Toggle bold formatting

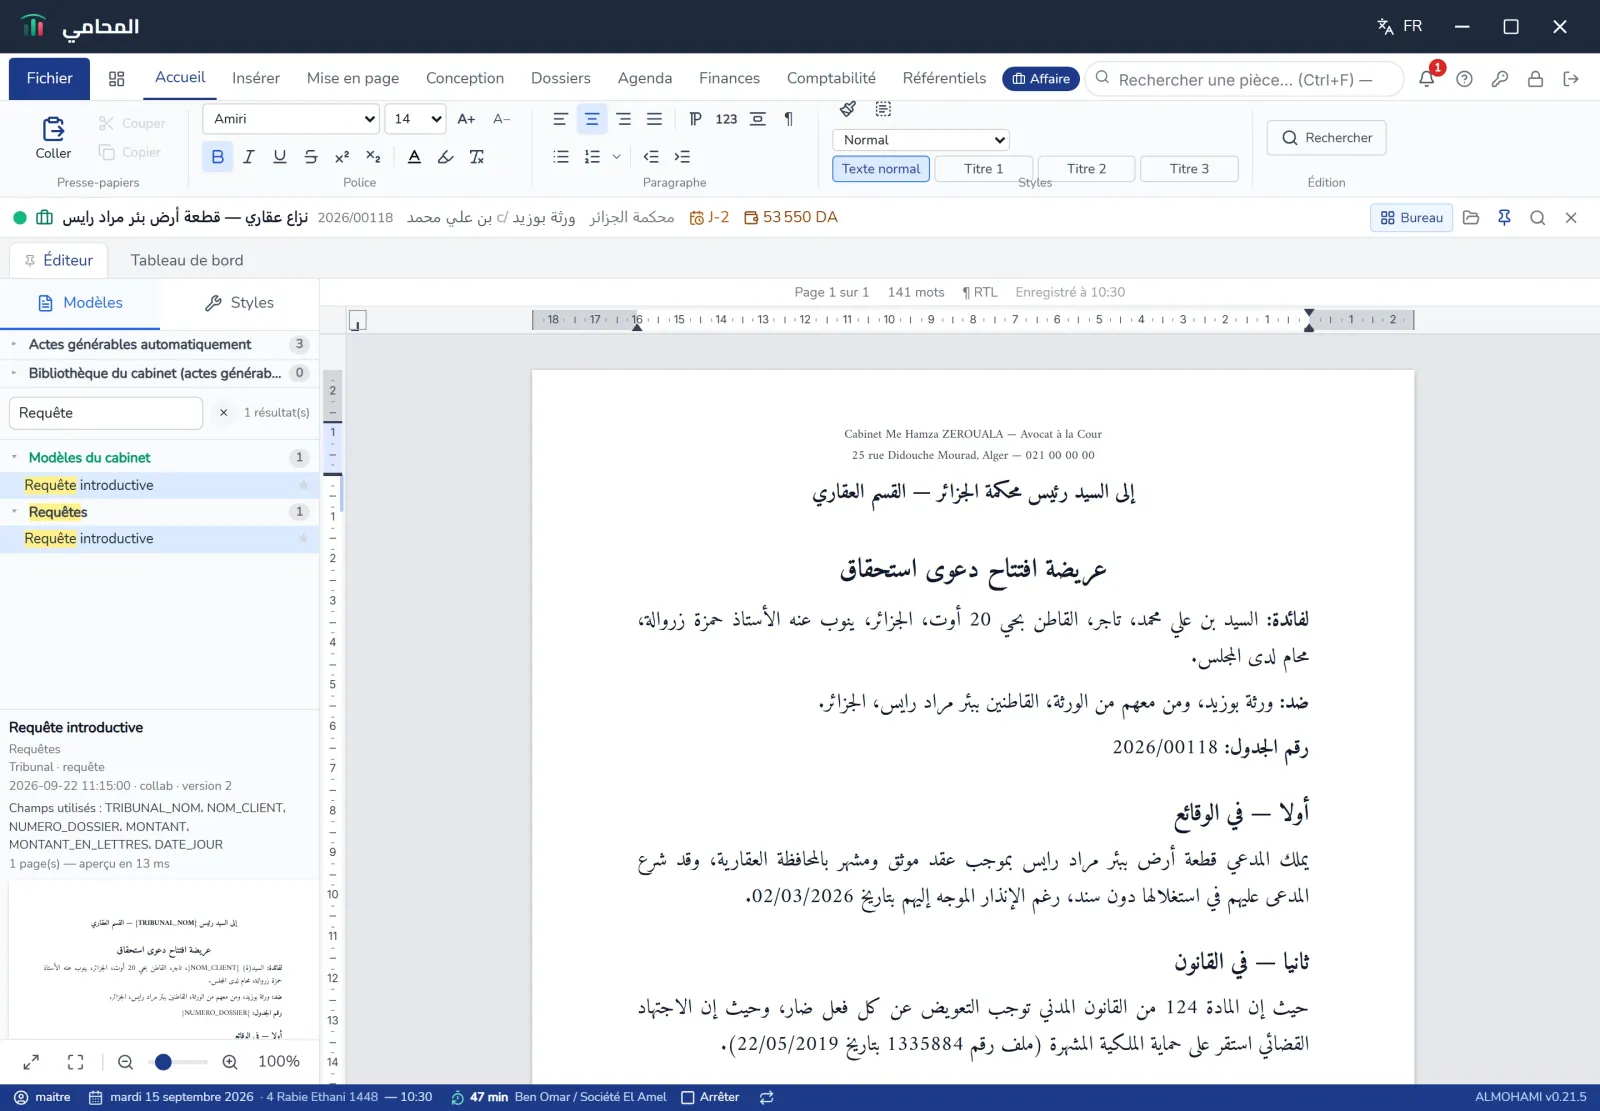[x=217, y=157]
